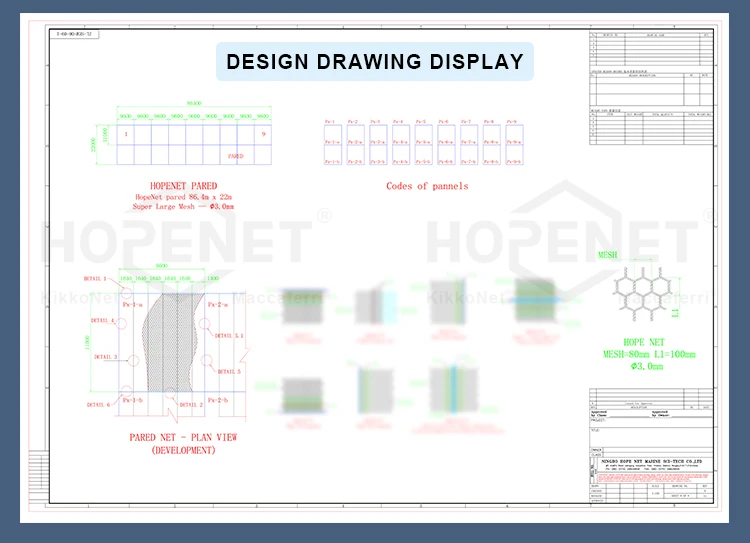
Task: Select panel 9 in the Hopenet Pared grid
Action: click(x=263, y=134)
